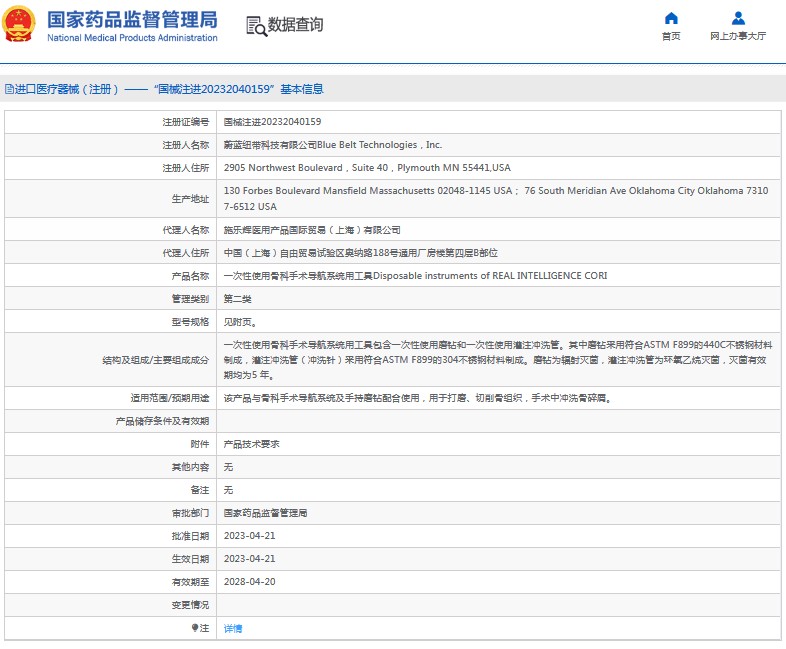The height and width of the screenshot is (649, 786).
Task: Click 管理类别 row label
Action: [190, 299]
